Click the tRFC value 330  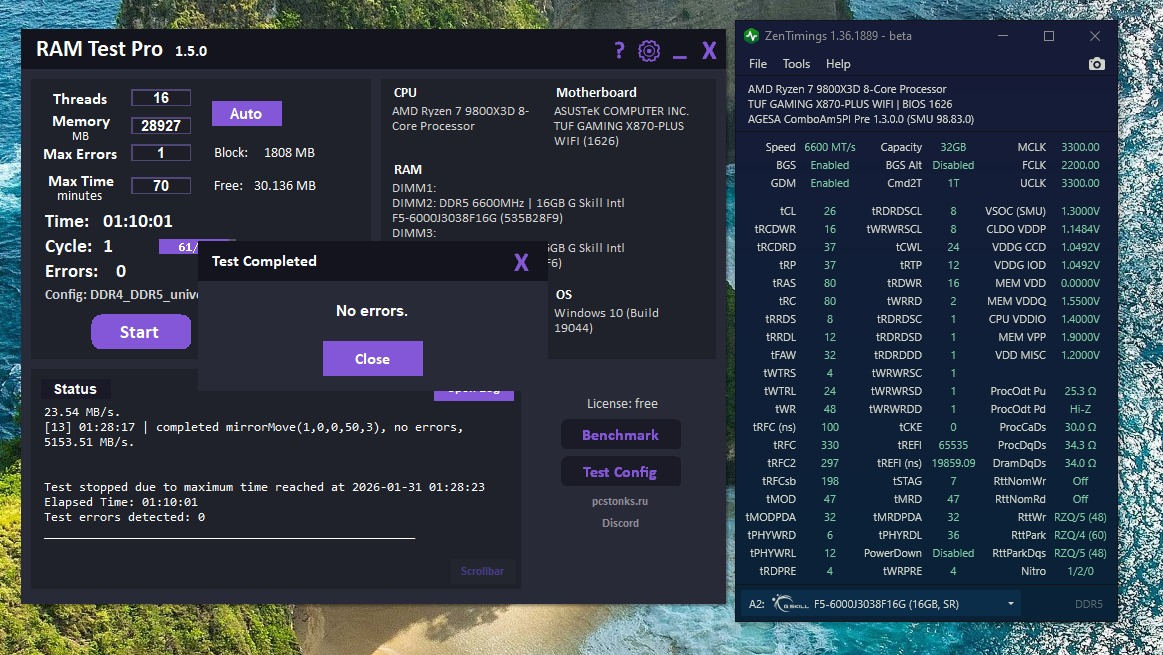830,445
